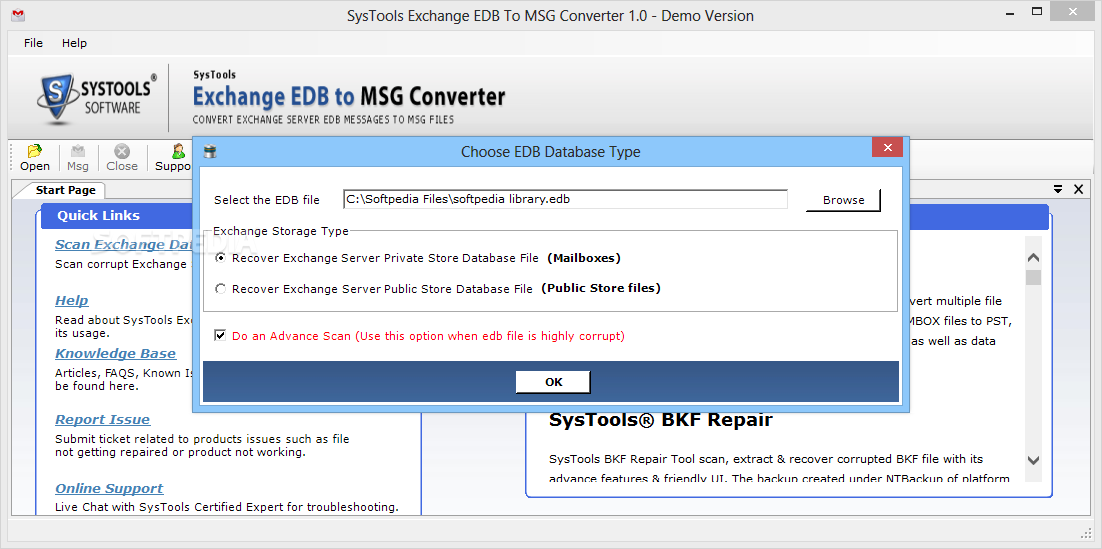The width and height of the screenshot is (1102, 549).
Task: Close the Choose EDB Database Type dialog
Action: tap(887, 148)
